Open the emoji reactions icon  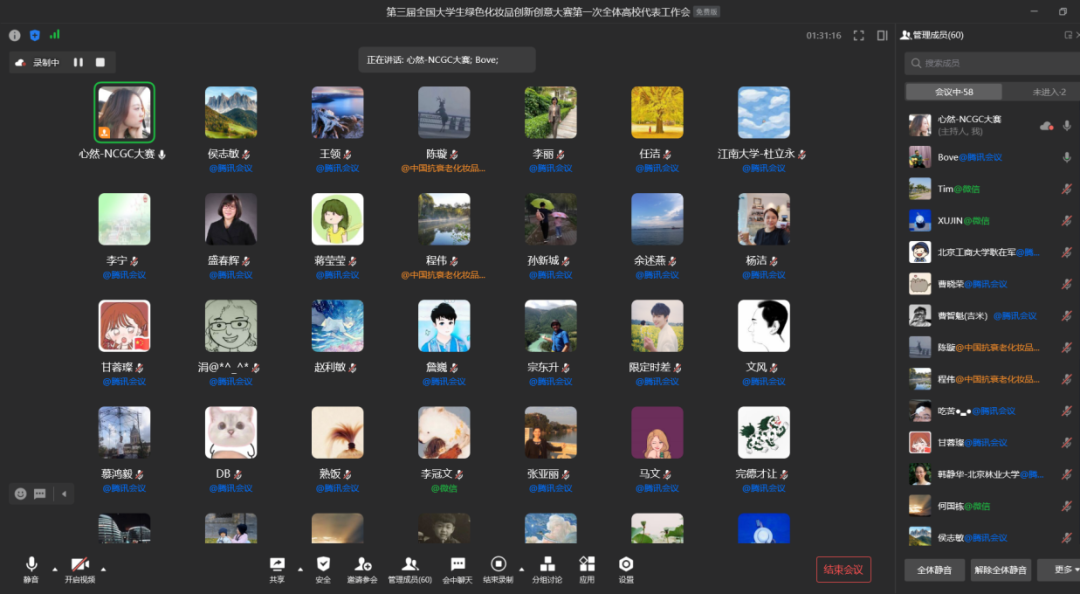point(21,493)
